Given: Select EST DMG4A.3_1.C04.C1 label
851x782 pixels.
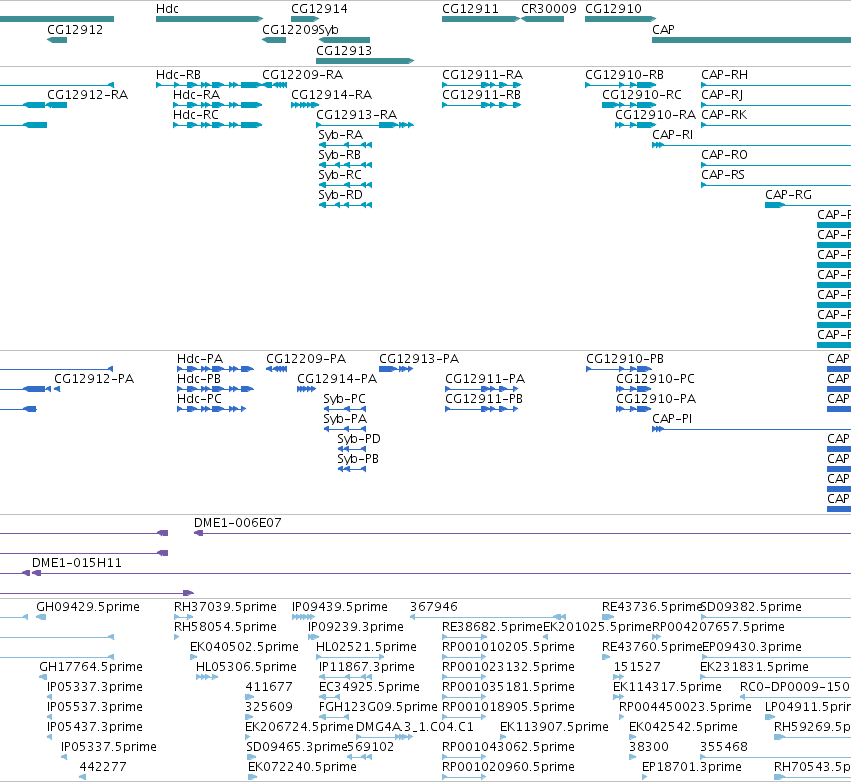Looking at the screenshot, I should point(415,727).
